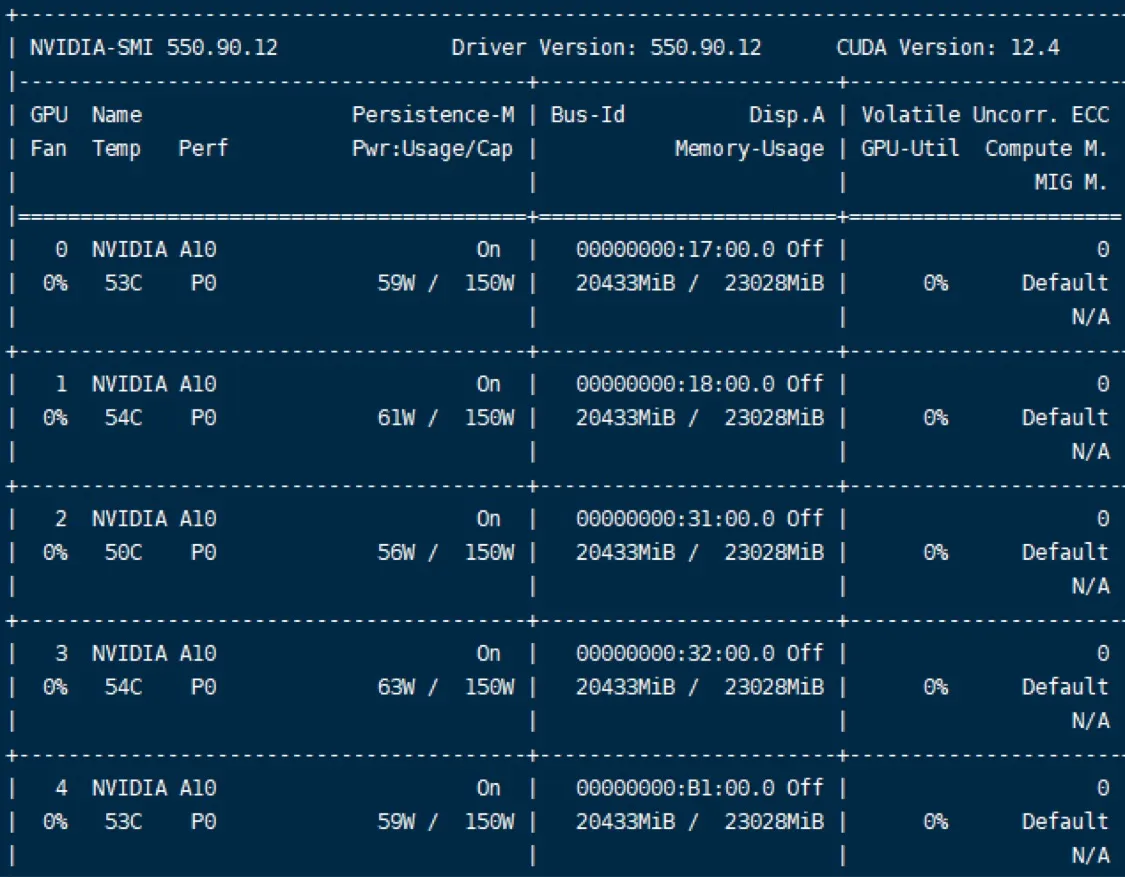The width and height of the screenshot is (1125, 877).
Task: Click the "GPU" column header
Action: pos(49,115)
